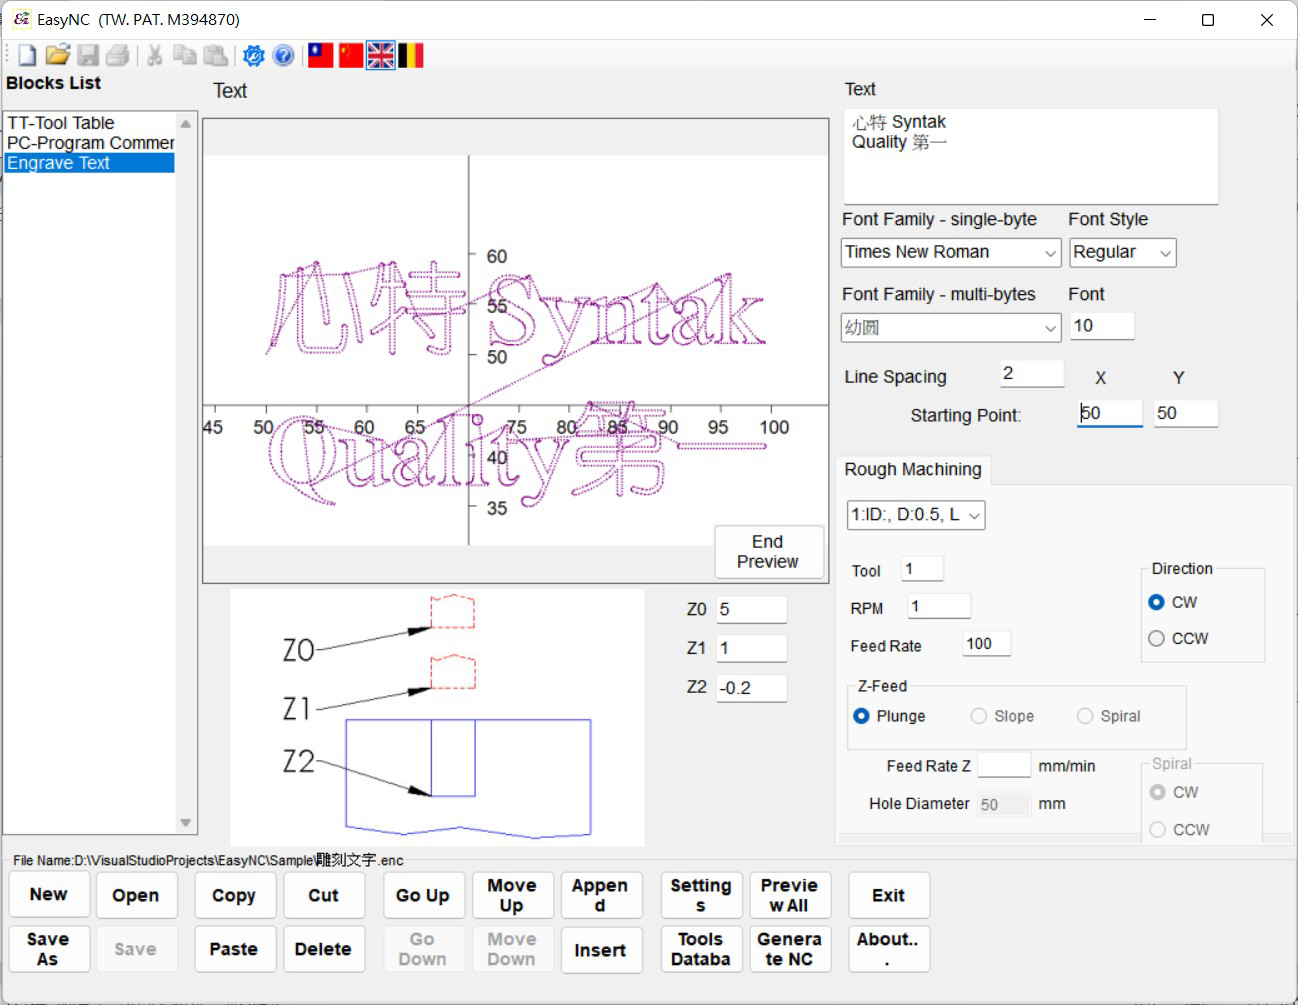Open the Font Style Regular dropdown

(1123, 252)
